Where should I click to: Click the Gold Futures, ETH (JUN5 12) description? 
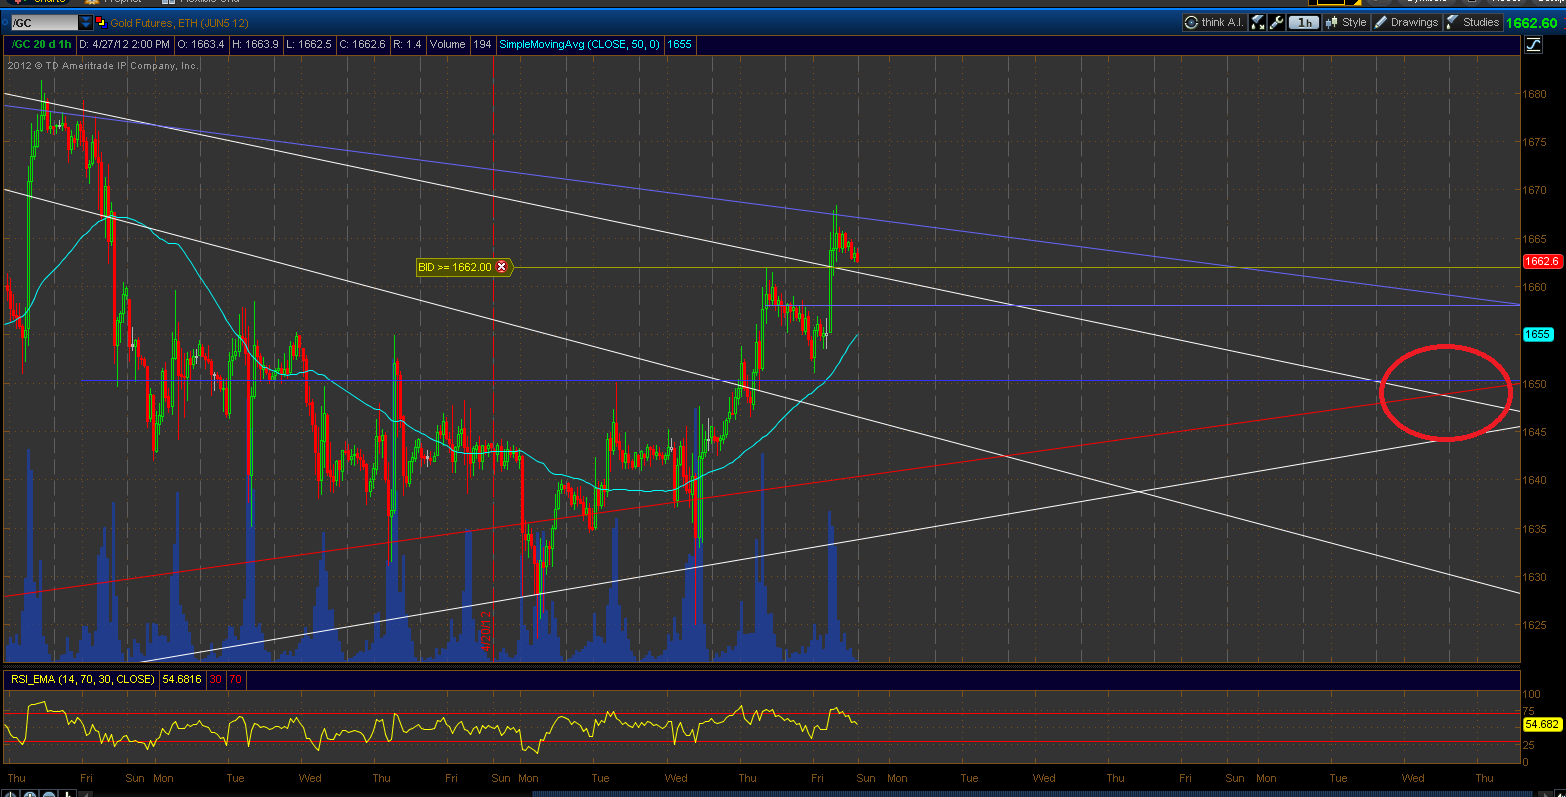click(x=179, y=22)
